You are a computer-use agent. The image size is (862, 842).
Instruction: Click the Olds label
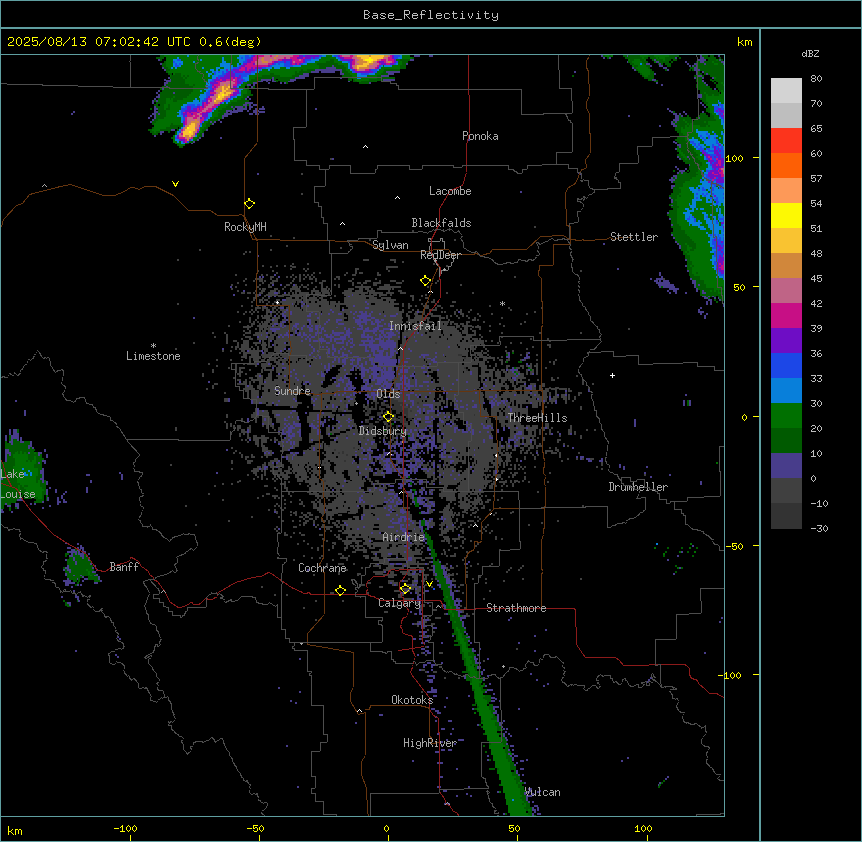coord(388,394)
